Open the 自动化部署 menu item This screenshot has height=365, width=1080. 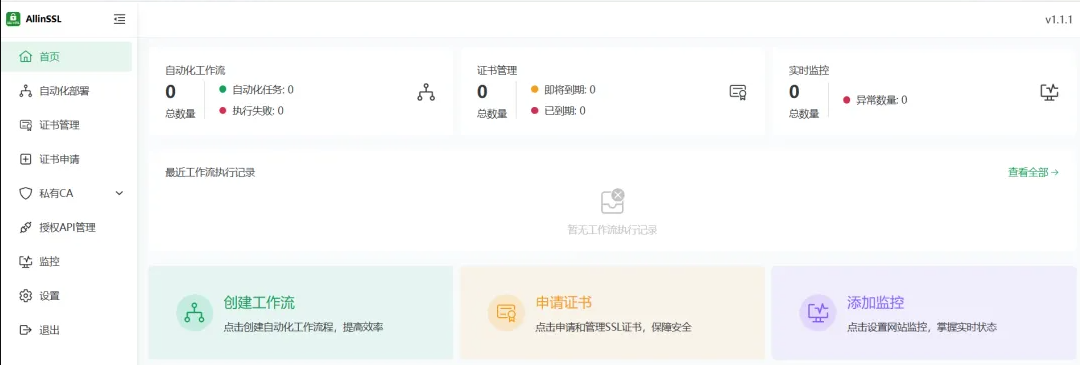point(67,91)
